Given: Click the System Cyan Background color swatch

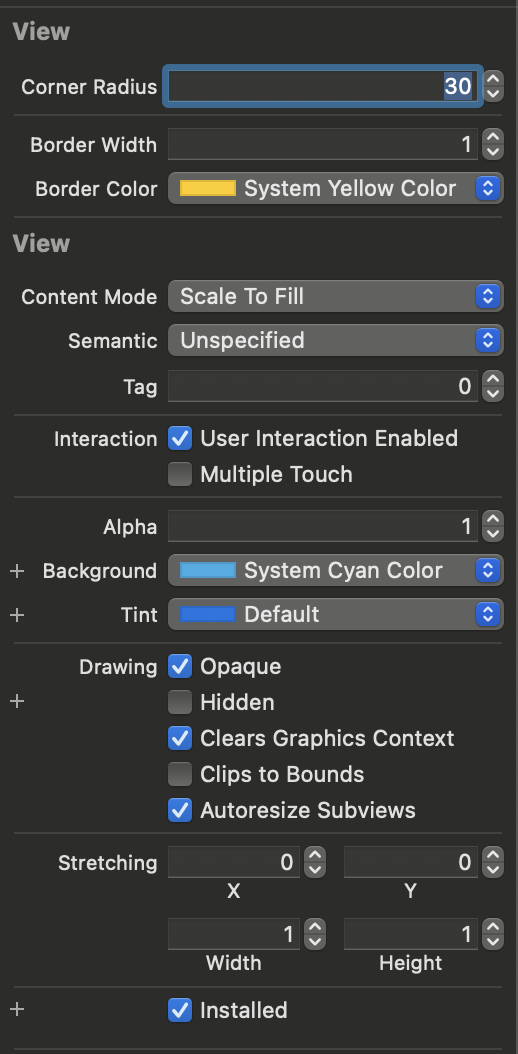Looking at the screenshot, I should tap(208, 571).
